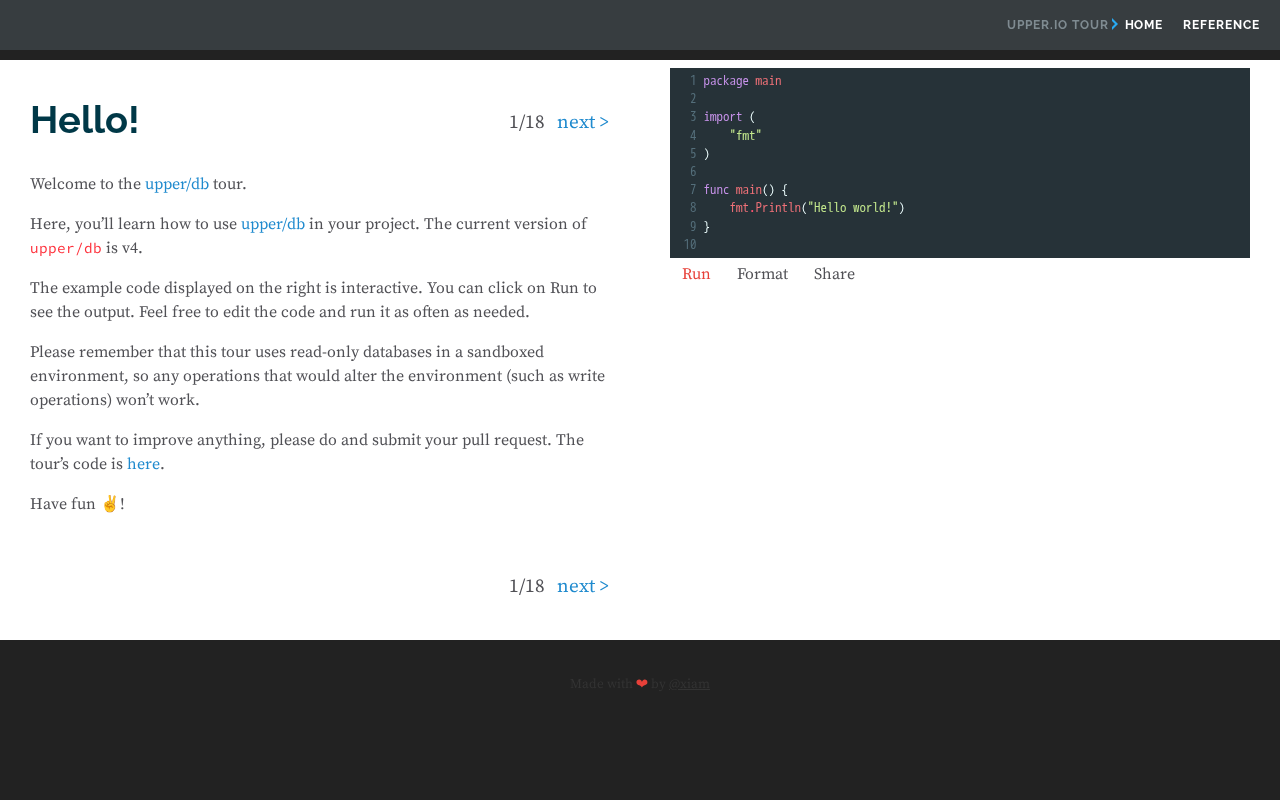1280x800 pixels.
Task: Click the Hello! page heading
Action: [x=84, y=120]
